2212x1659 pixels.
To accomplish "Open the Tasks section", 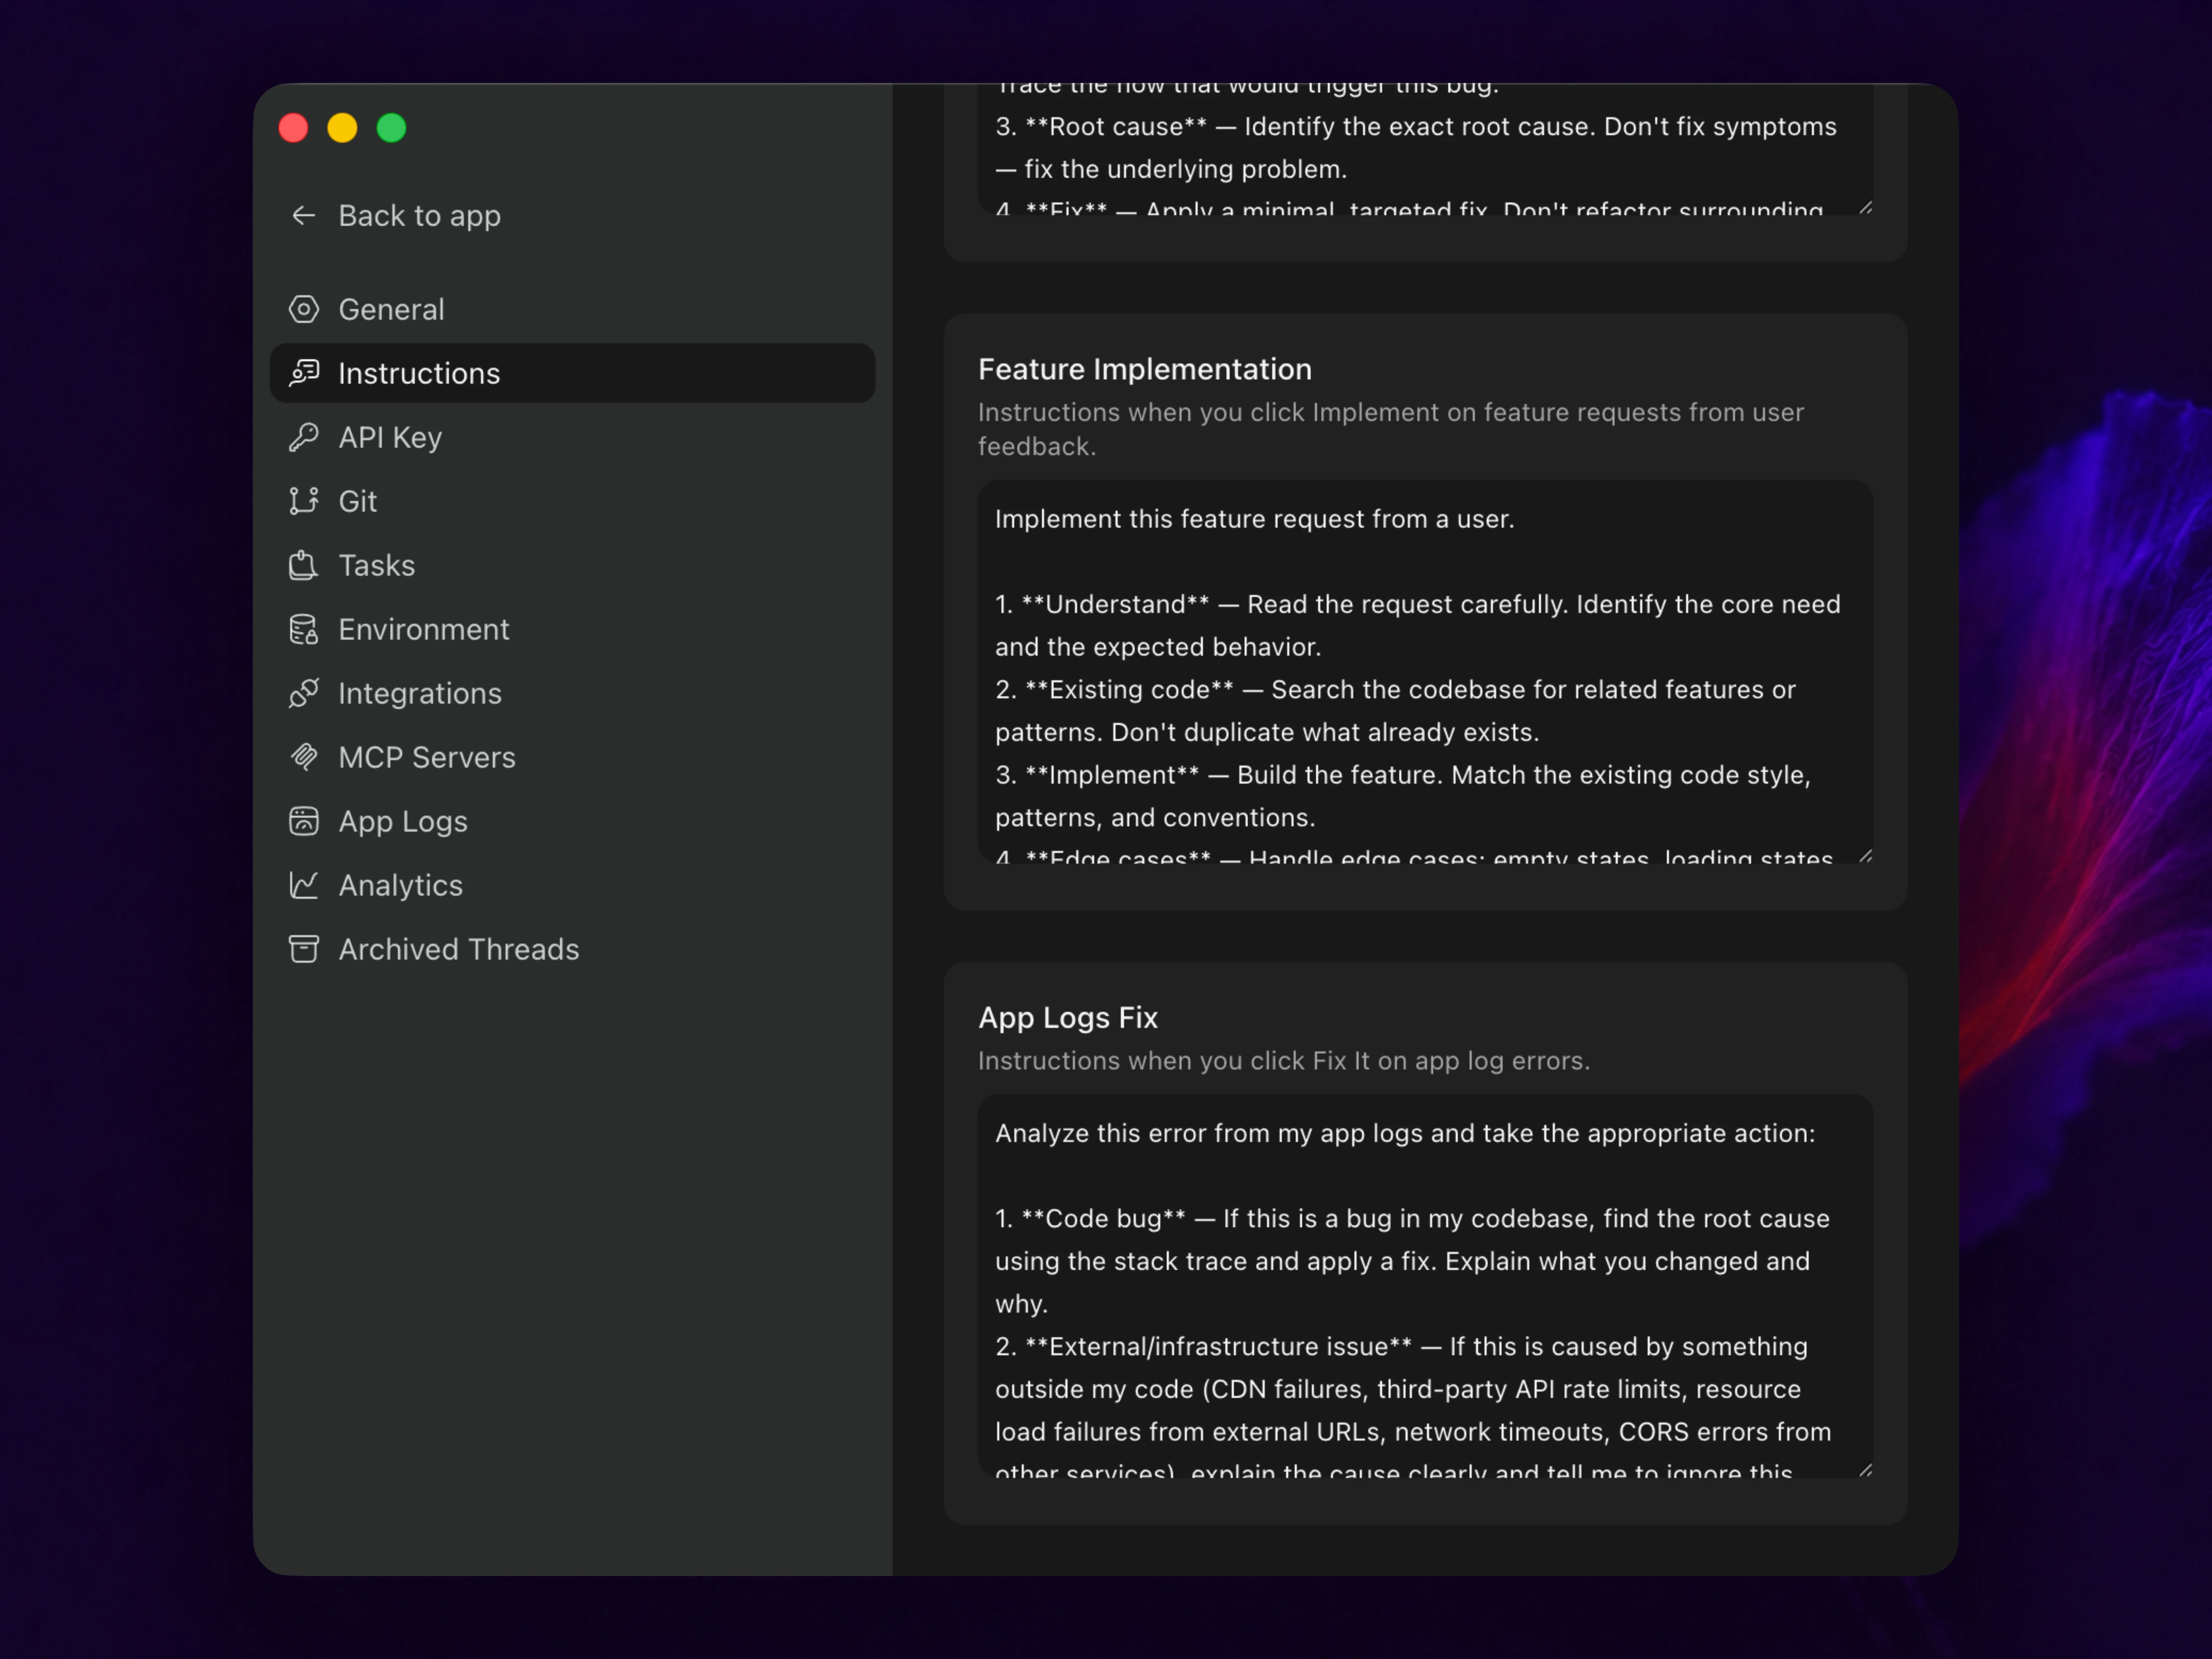I will click(572, 565).
